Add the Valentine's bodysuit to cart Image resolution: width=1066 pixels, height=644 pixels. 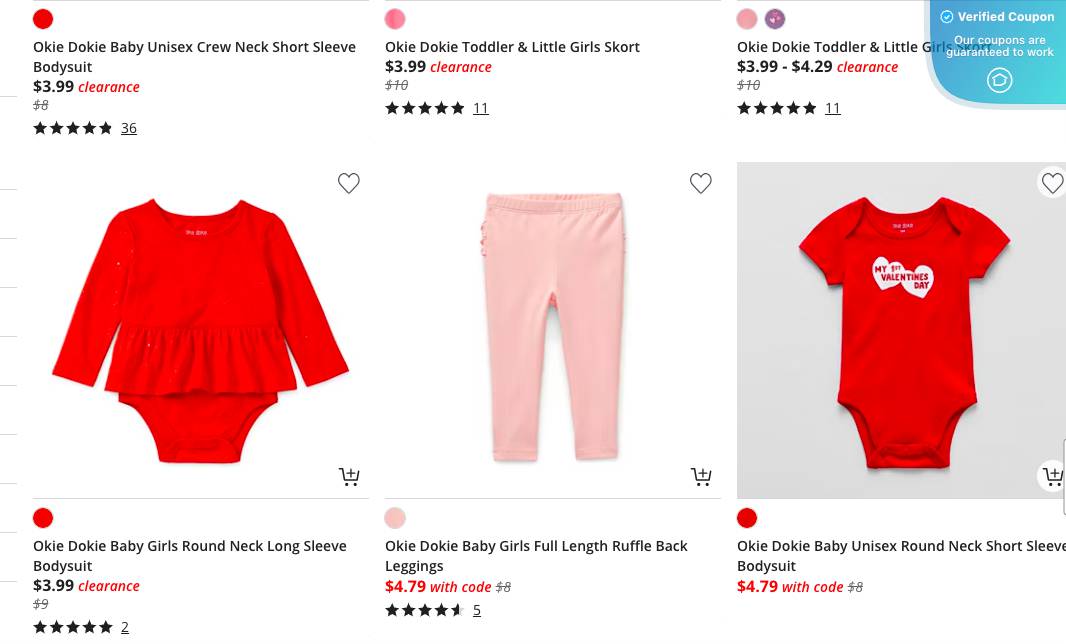click(x=1053, y=477)
